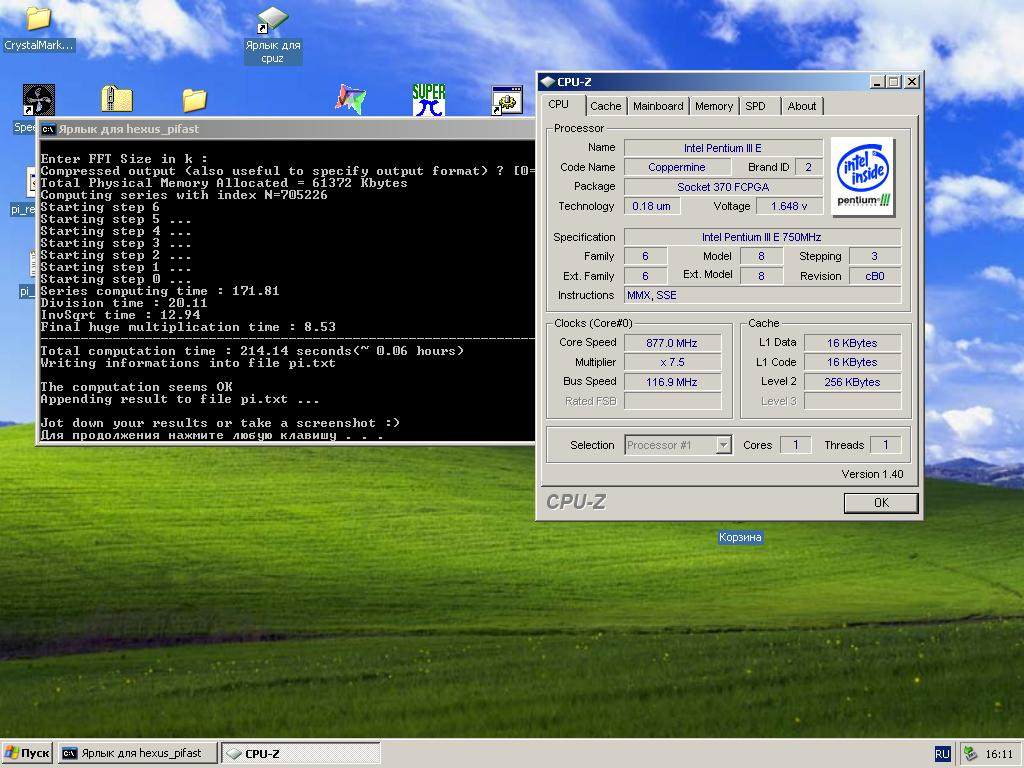Click the Intel Inside Pentium III logo
1024x768 pixels.
pyautogui.click(x=863, y=176)
